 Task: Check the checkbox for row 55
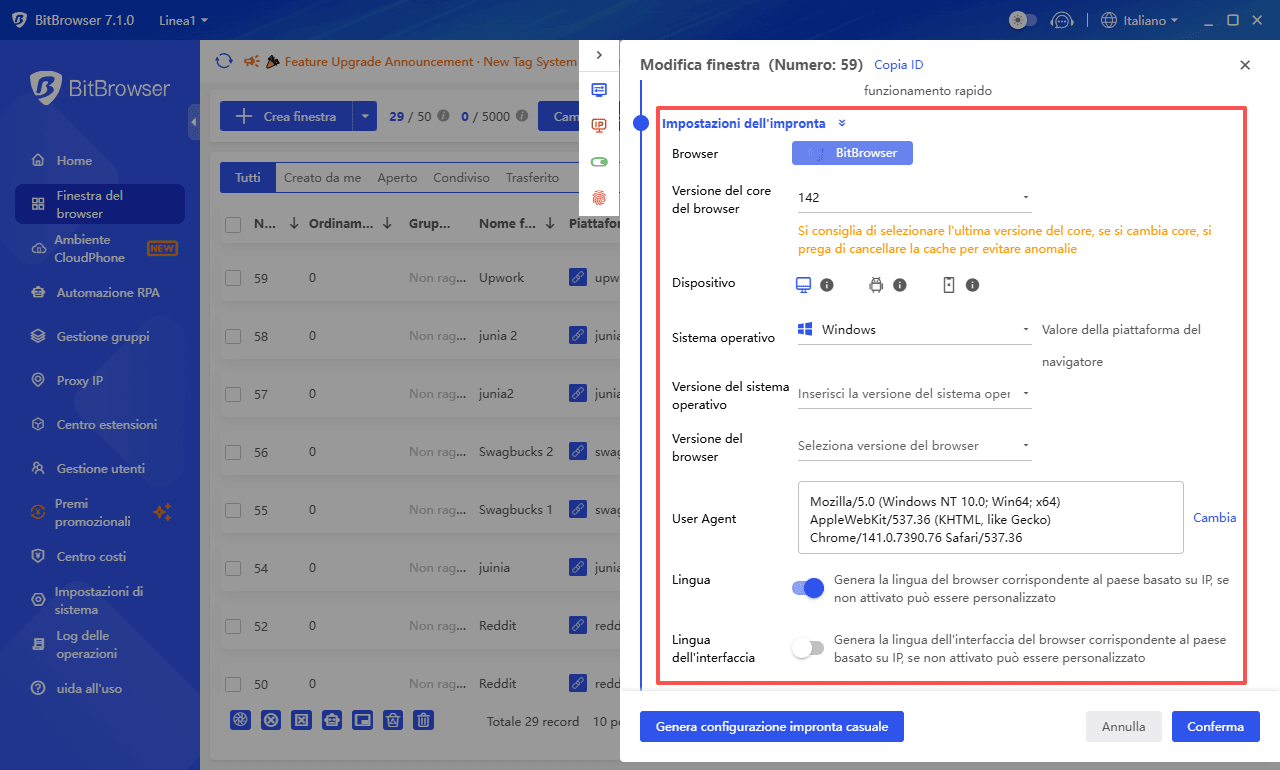pyautogui.click(x=233, y=510)
